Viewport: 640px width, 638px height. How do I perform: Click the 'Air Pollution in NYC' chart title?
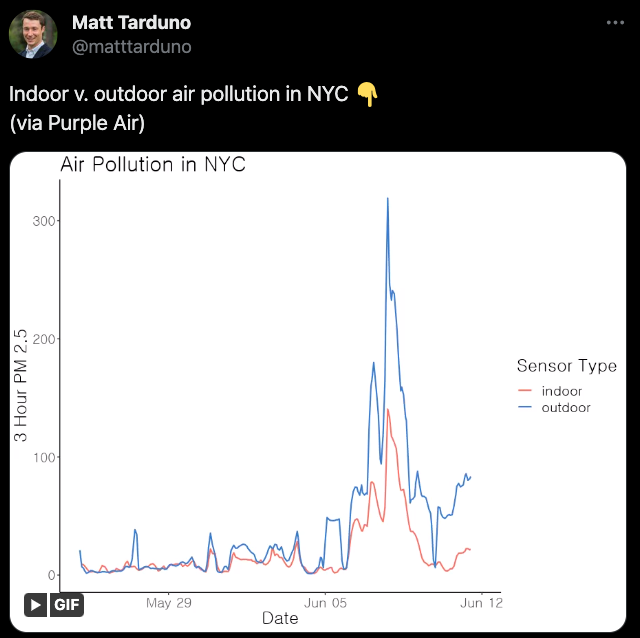[x=153, y=165]
